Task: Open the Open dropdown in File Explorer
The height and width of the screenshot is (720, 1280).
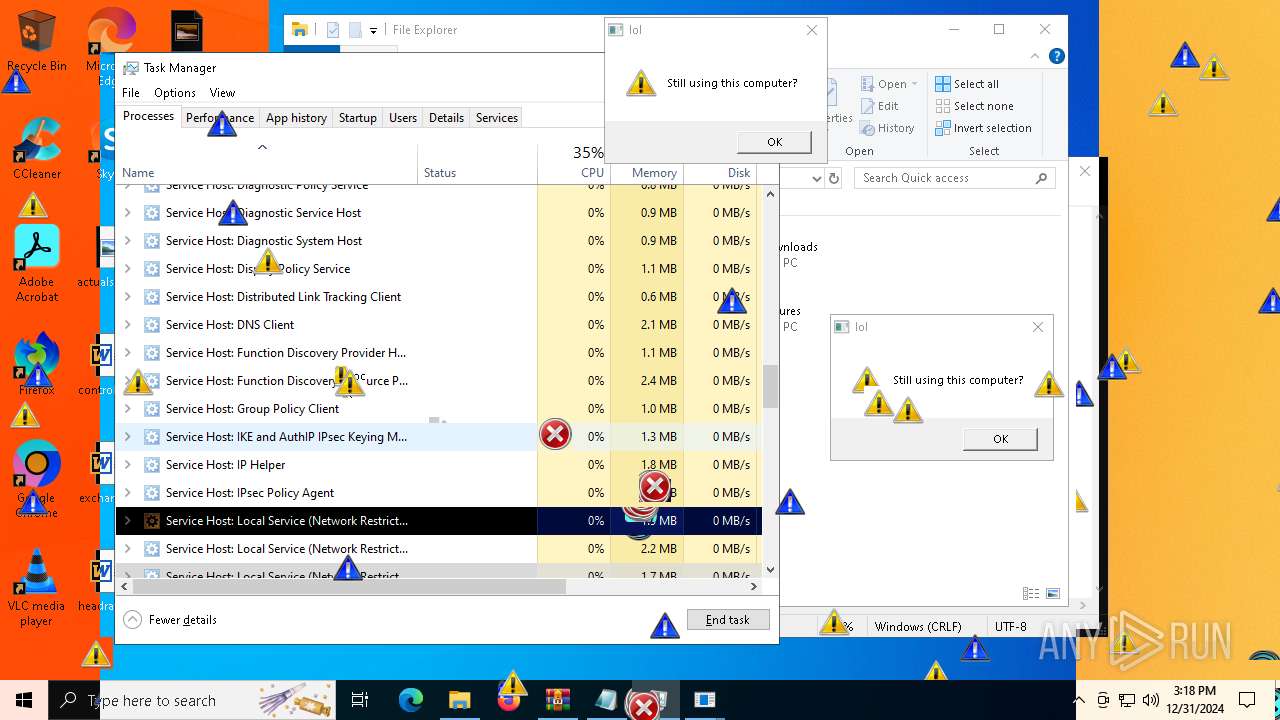Action: click(x=888, y=84)
